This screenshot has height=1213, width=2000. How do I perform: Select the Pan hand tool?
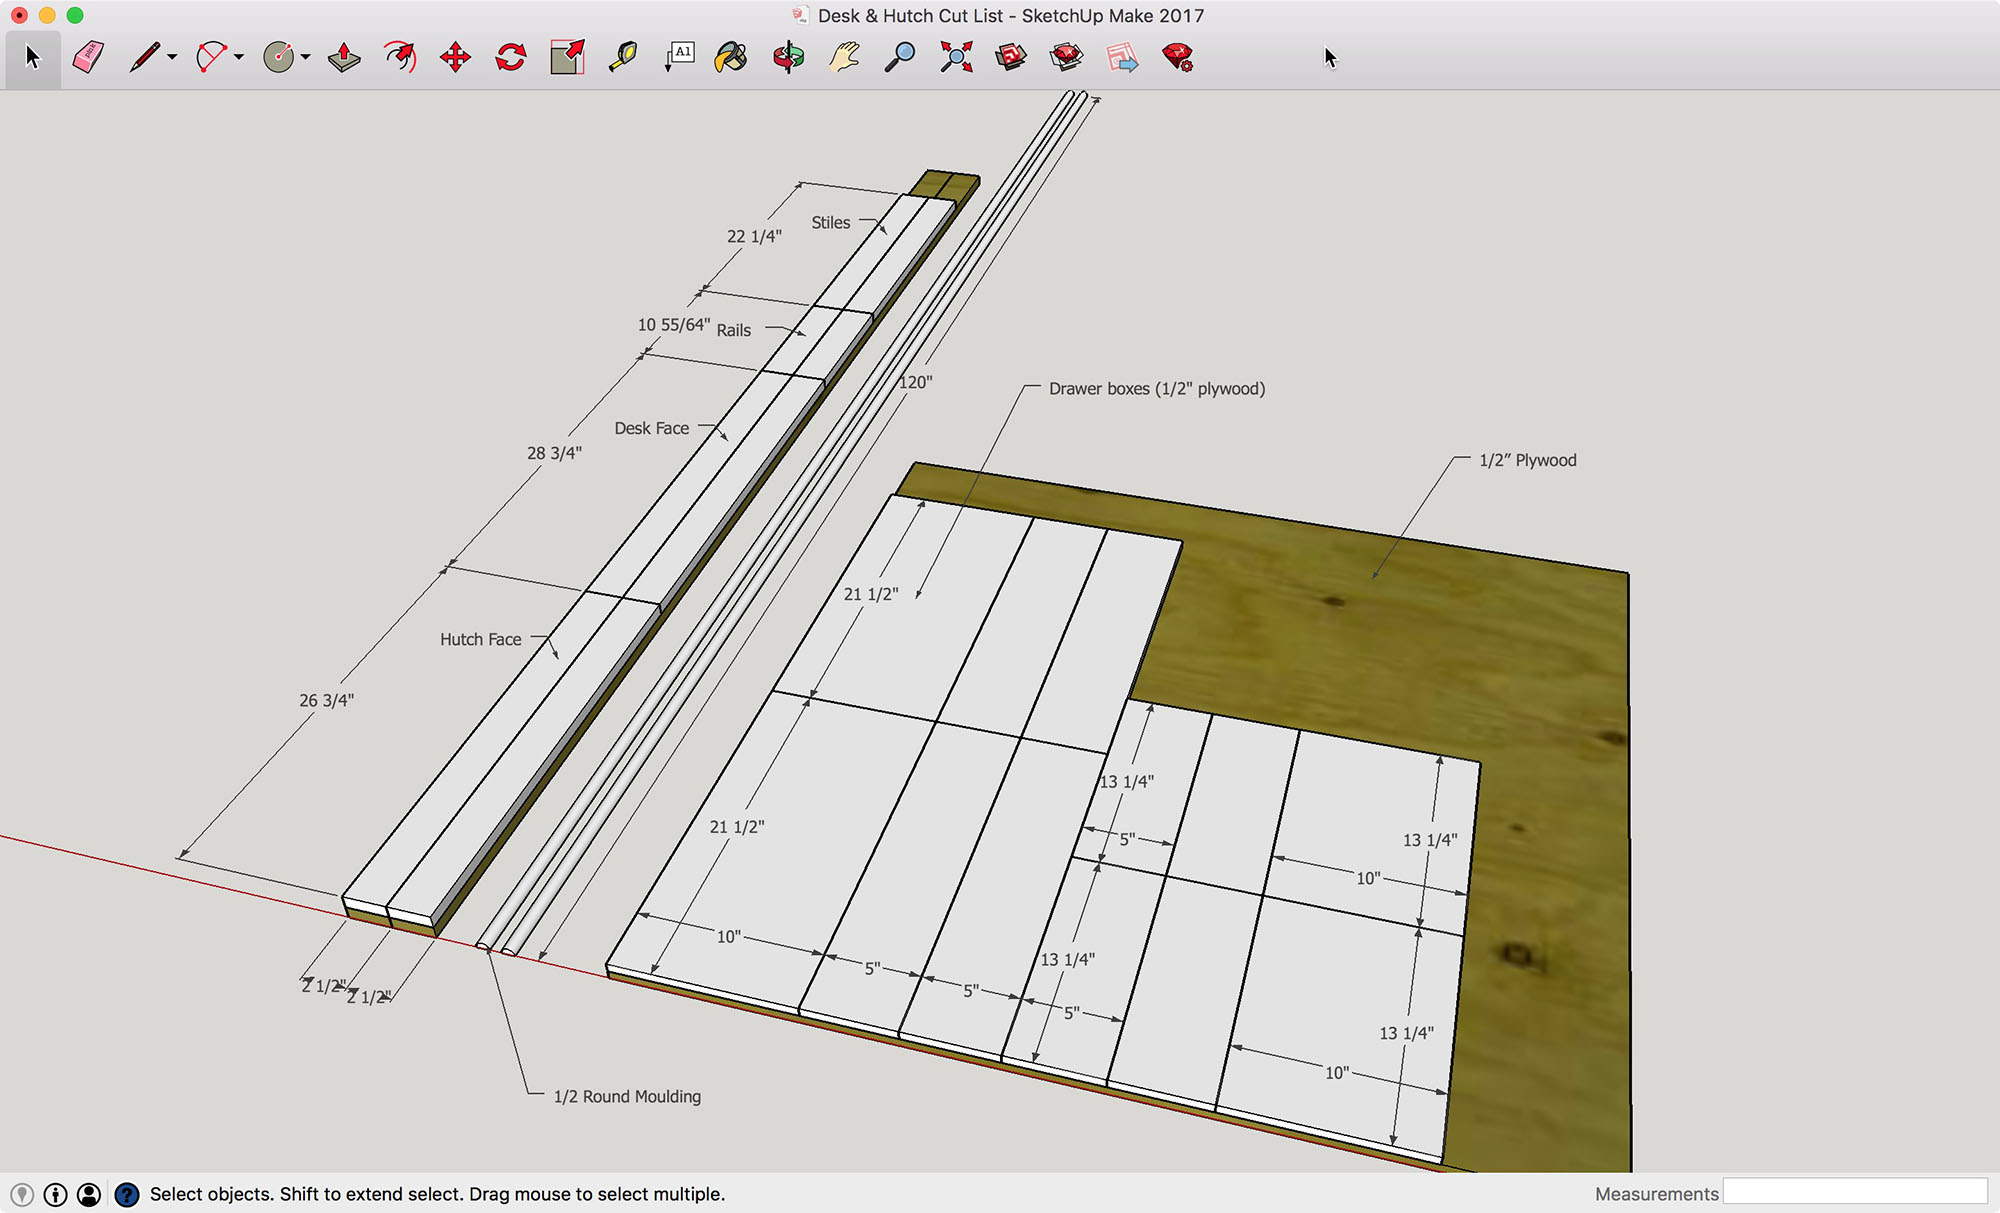click(845, 57)
